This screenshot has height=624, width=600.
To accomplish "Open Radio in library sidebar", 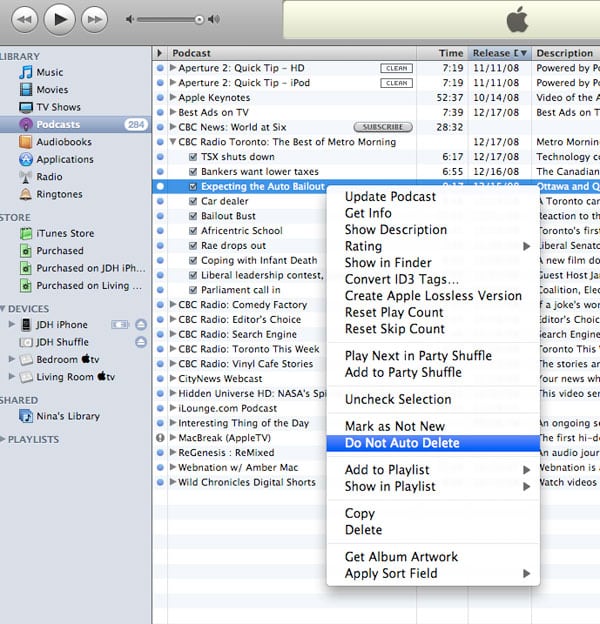I will tap(49, 177).
